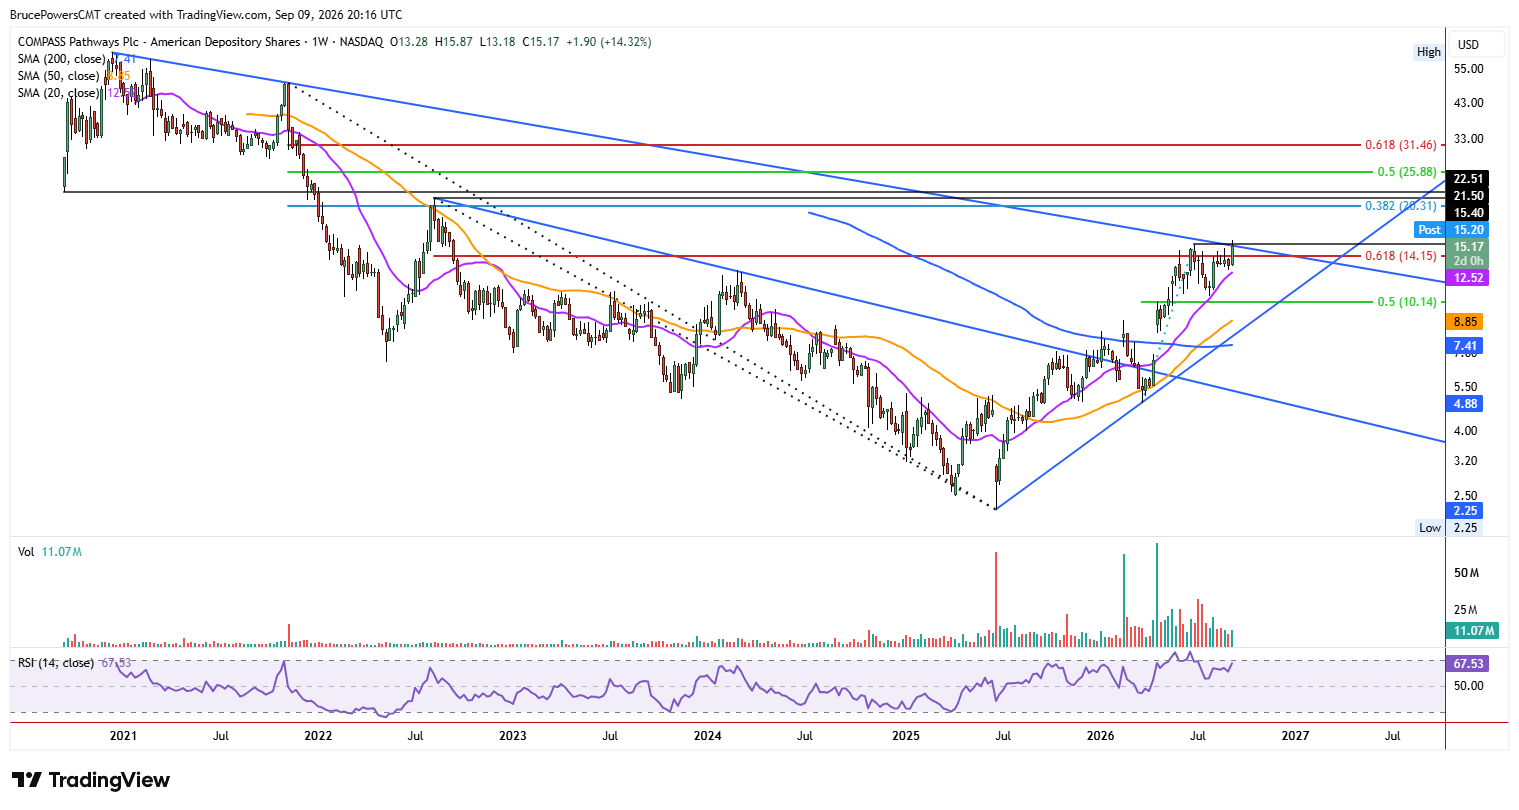Click the green 11.07M volume axis label
This screenshot has width=1519, height=810.
click(1472, 631)
